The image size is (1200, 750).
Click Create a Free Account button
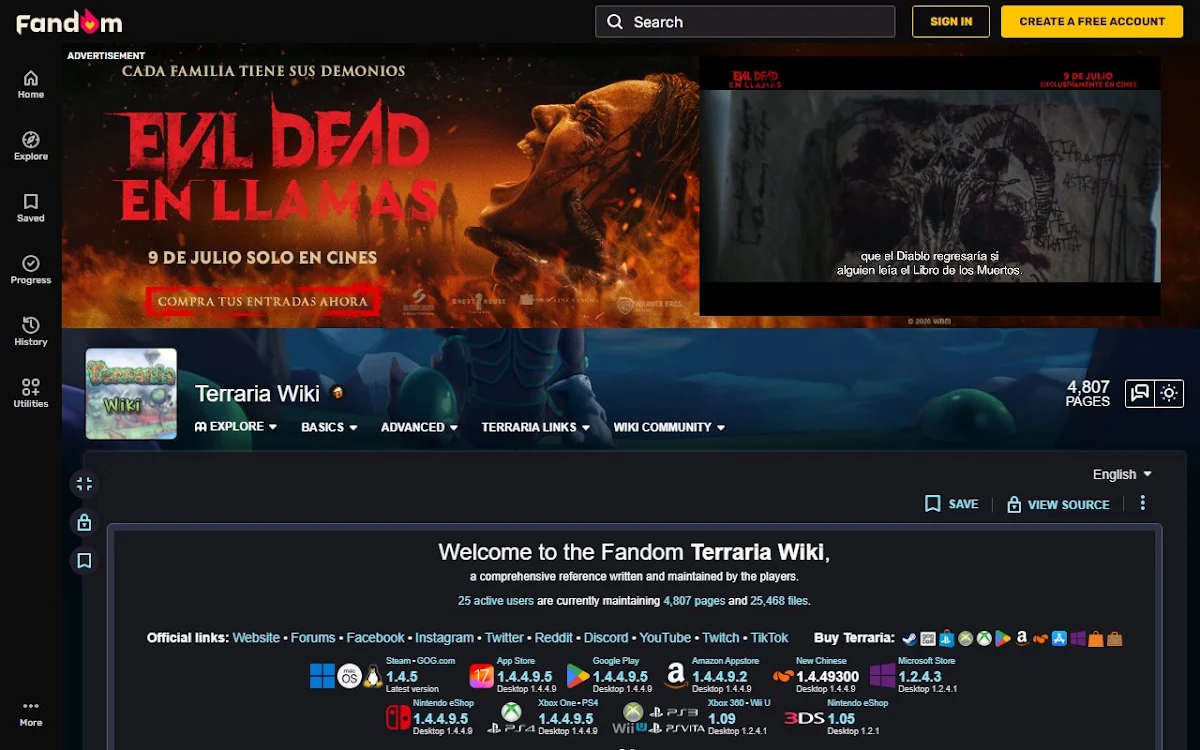point(1092,21)
